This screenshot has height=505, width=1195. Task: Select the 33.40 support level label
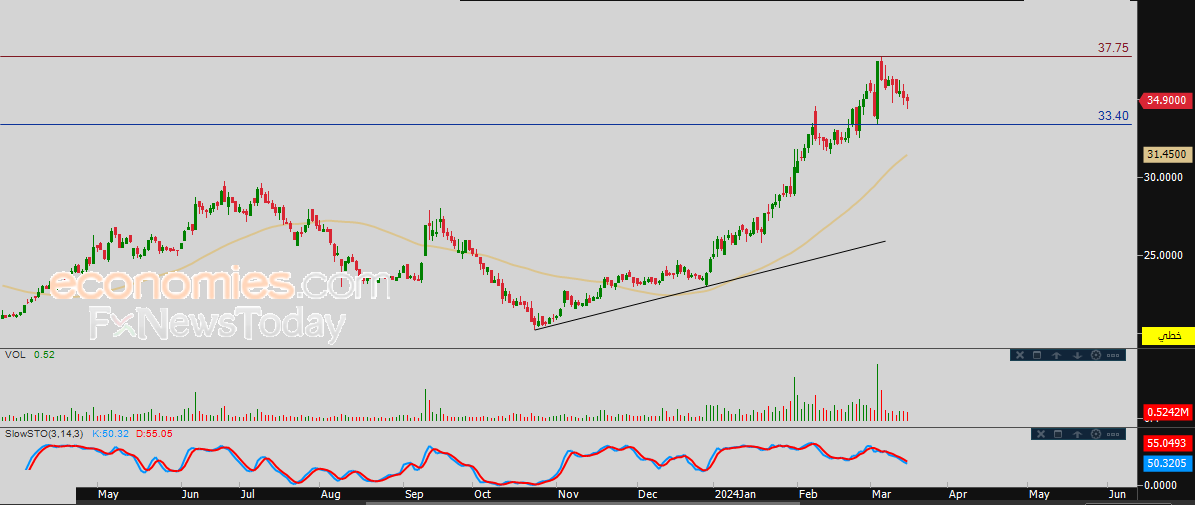(x=1113, y=116)
